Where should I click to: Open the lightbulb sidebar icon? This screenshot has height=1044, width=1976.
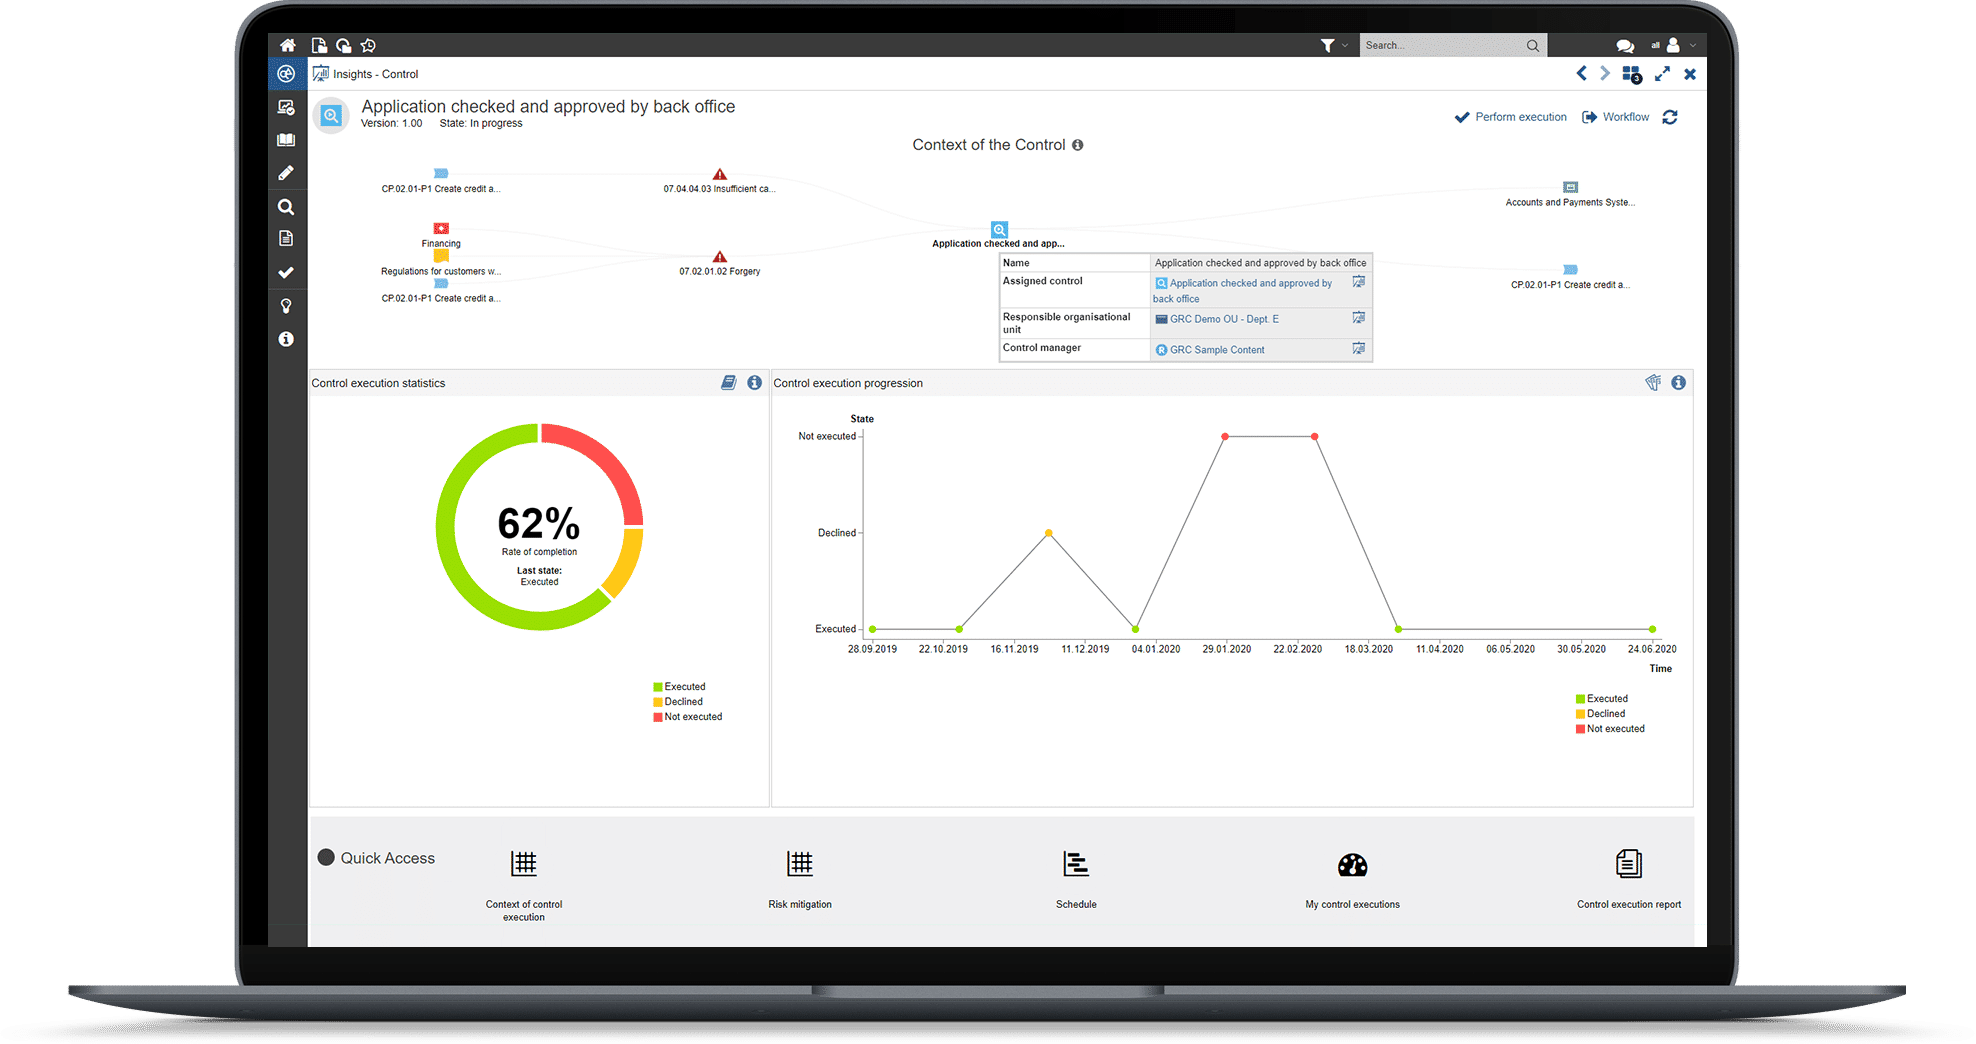click(286, 306)
